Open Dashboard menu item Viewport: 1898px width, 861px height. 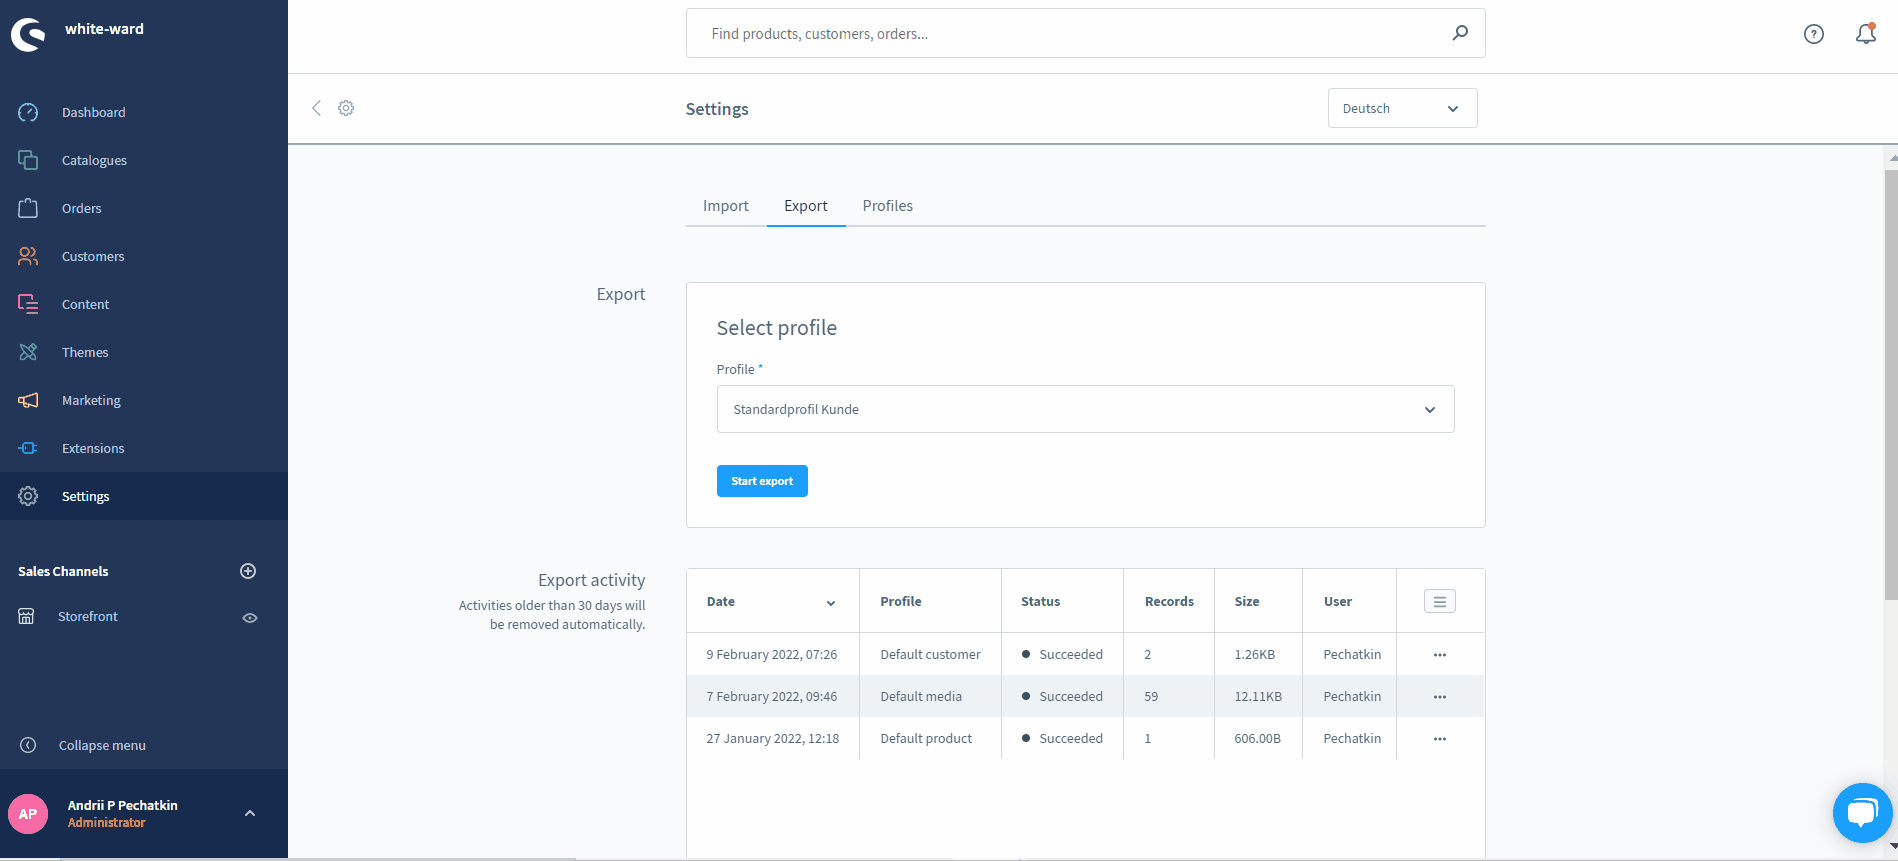[94, 112]
